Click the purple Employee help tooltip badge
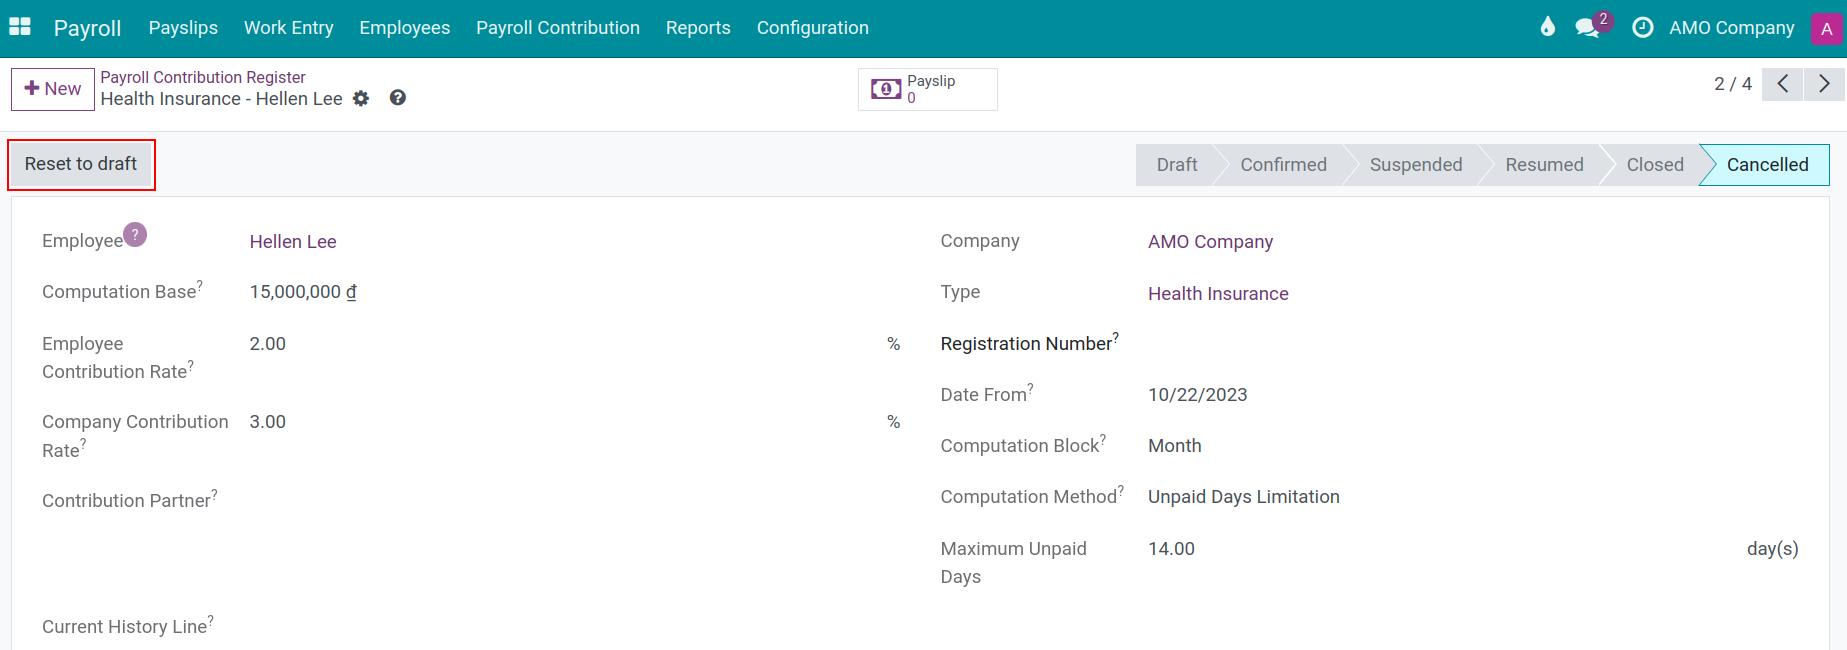The width and height of the screenshot is (1847, 650). (x=135, y=235)
